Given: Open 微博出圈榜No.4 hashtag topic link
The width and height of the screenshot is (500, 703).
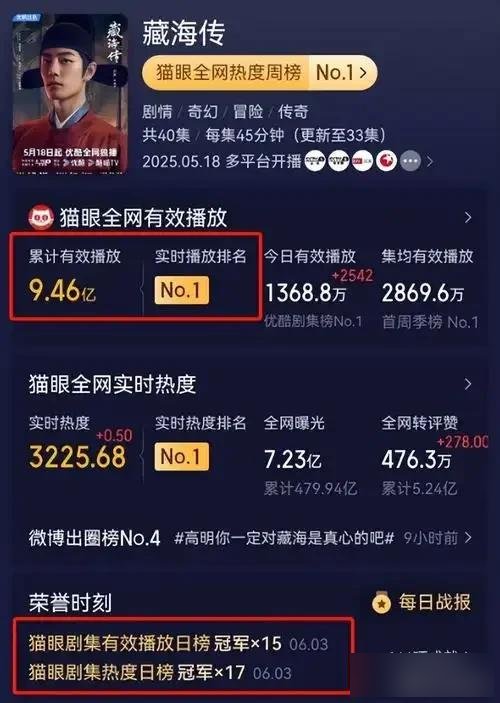Looking at the screenshot, I should pyautogui.click(x=284, y=538).
